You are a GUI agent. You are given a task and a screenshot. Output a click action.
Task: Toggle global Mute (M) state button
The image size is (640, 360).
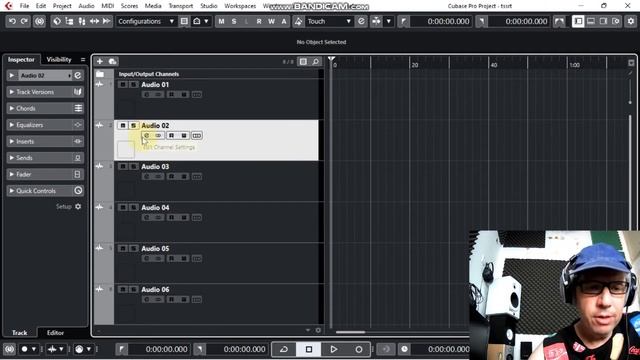tap(221, 21)
